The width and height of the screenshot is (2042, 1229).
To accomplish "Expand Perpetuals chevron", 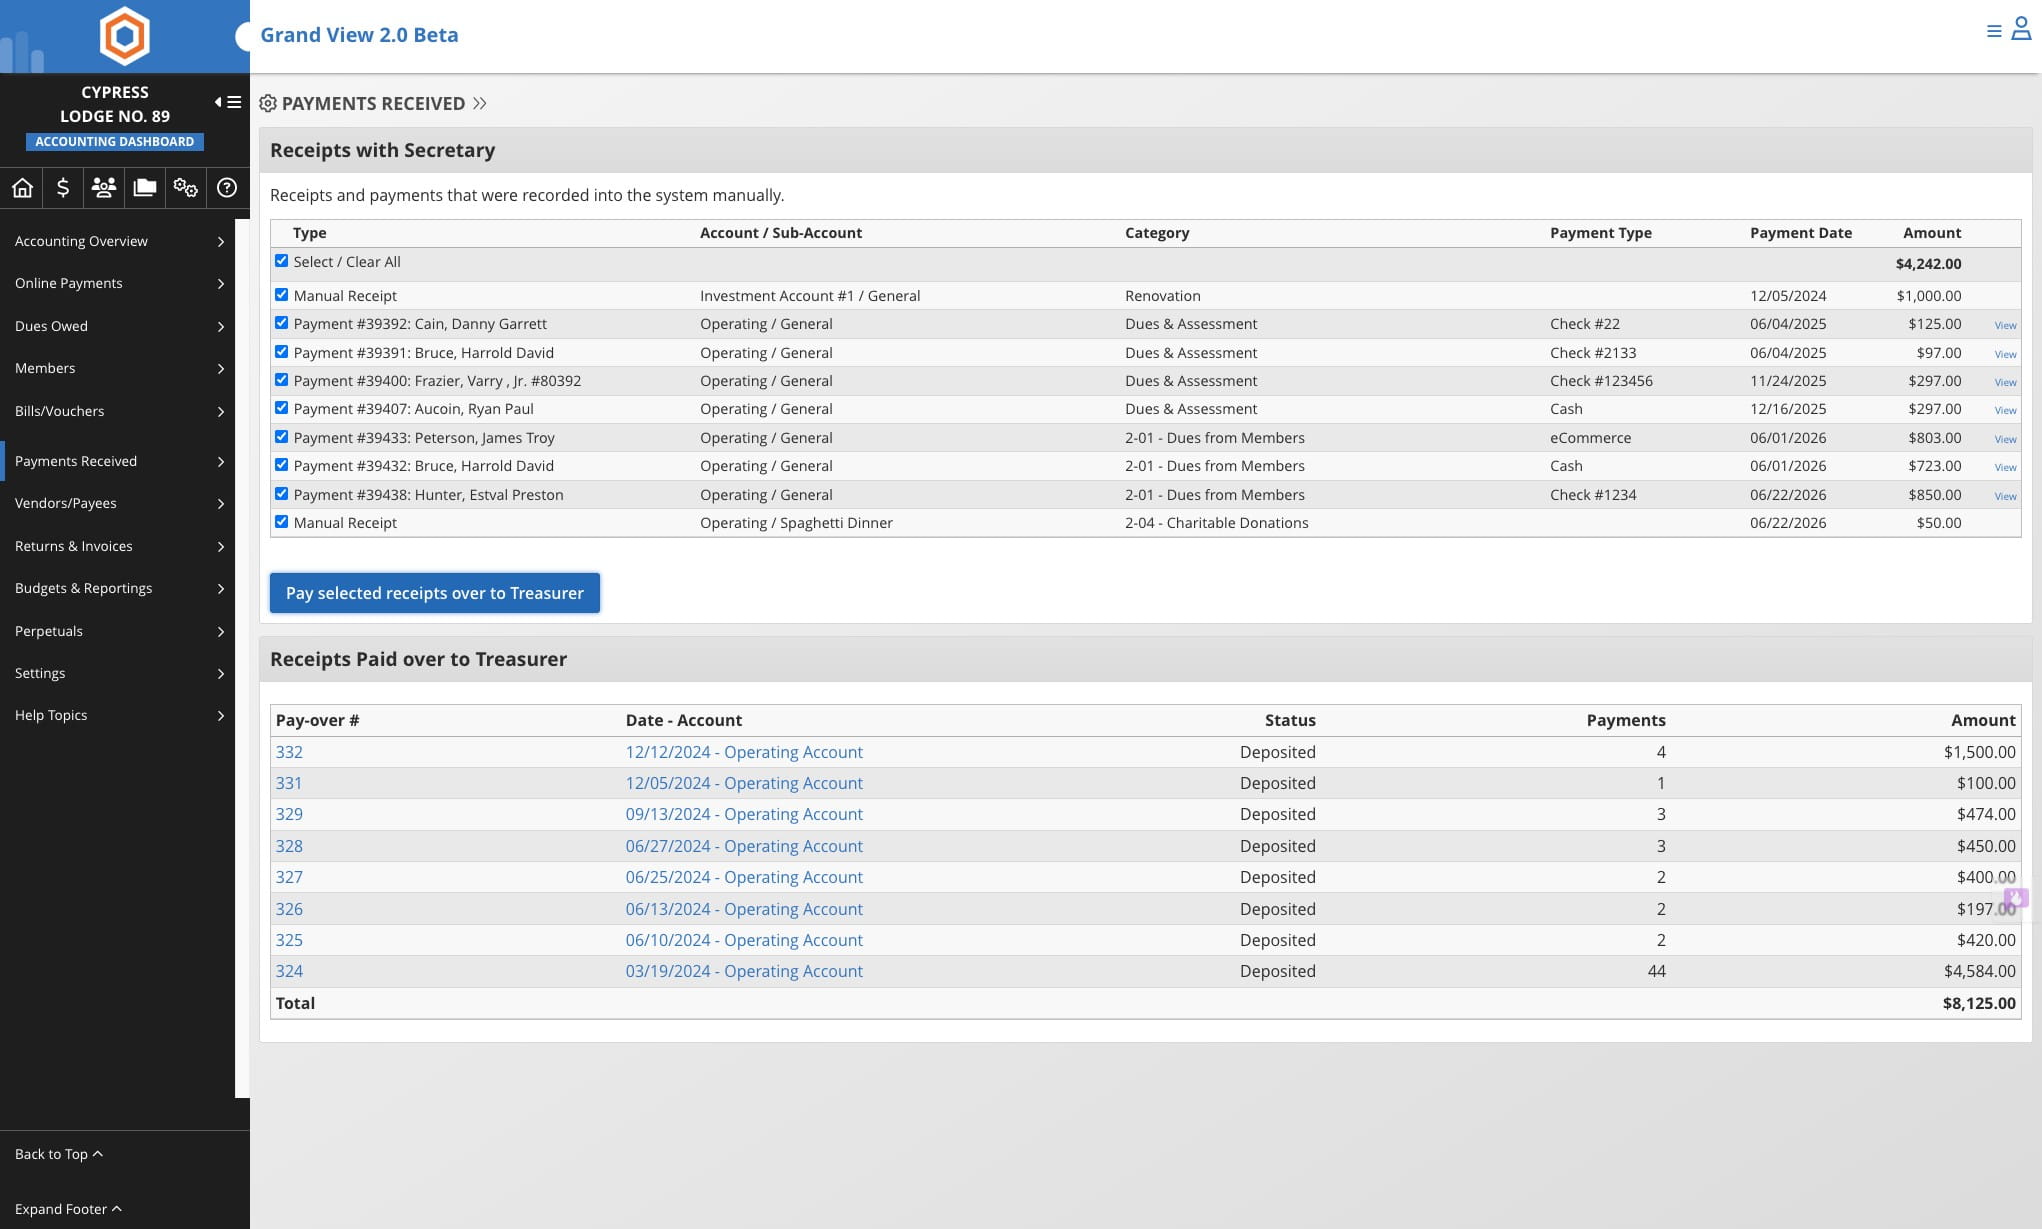I will 221,631.
